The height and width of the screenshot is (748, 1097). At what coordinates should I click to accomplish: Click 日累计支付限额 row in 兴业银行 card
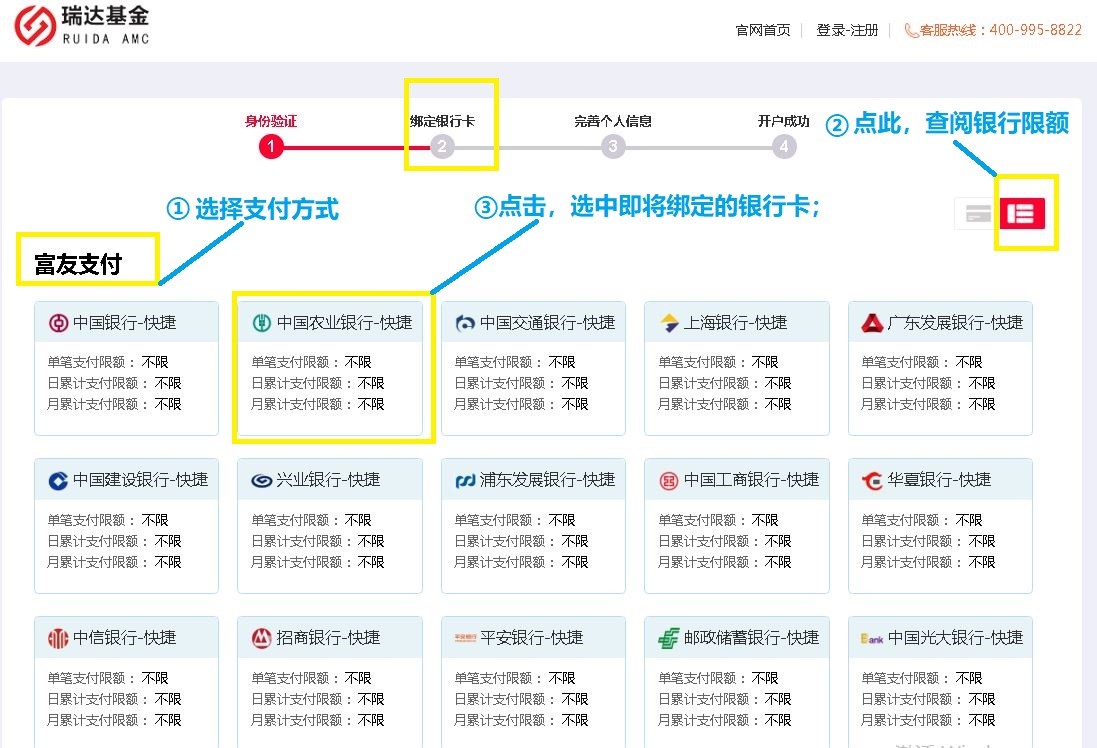pyautogui.click(x=318, y=541)
